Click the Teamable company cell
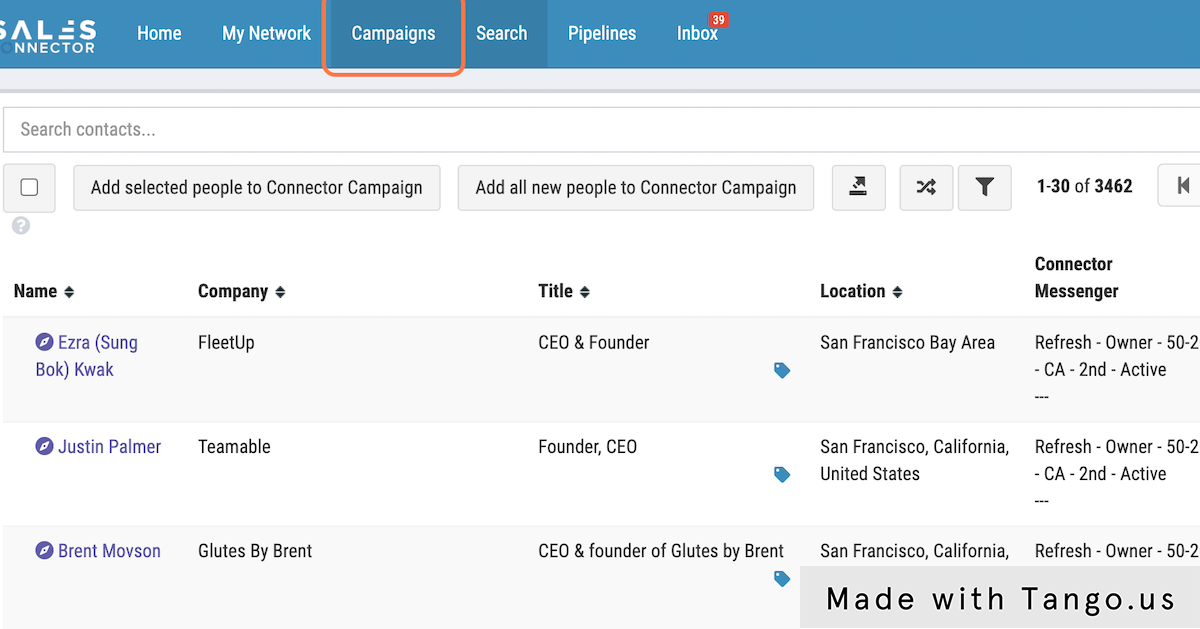The width and height of the screenshot is (1200, 629). pos(234,447)
